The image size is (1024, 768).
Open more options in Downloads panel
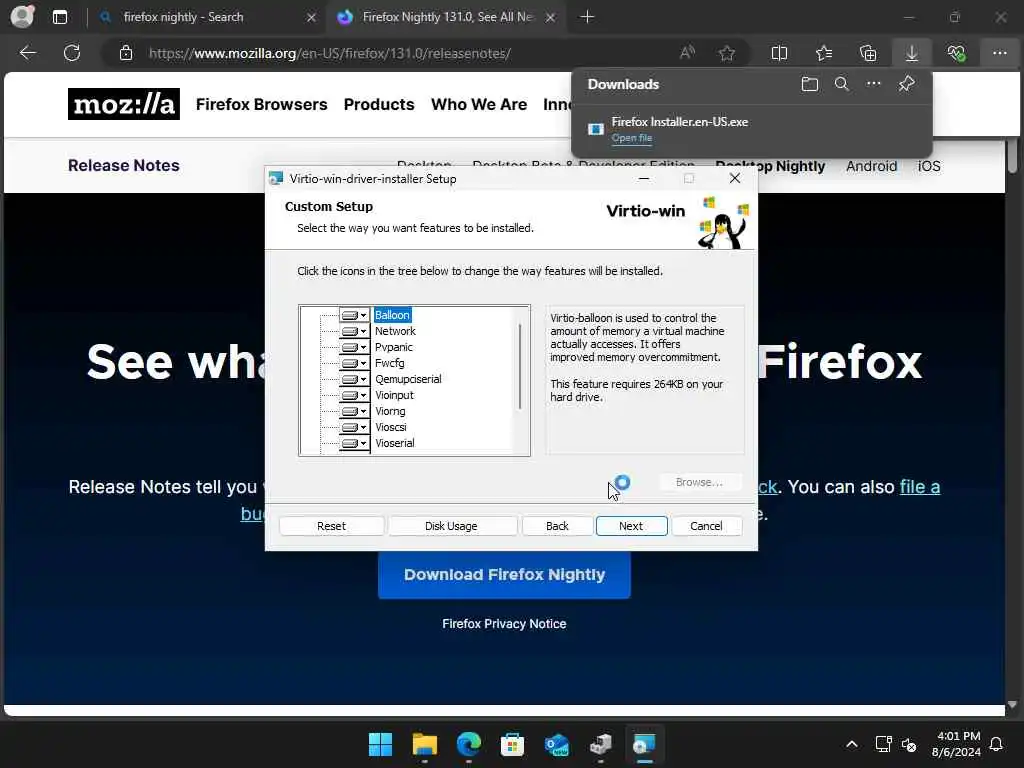coord(874,84)
